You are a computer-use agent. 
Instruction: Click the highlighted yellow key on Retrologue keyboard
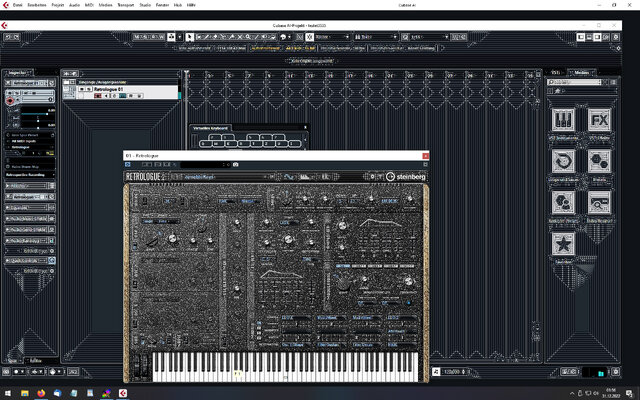(x=238, y=373)
